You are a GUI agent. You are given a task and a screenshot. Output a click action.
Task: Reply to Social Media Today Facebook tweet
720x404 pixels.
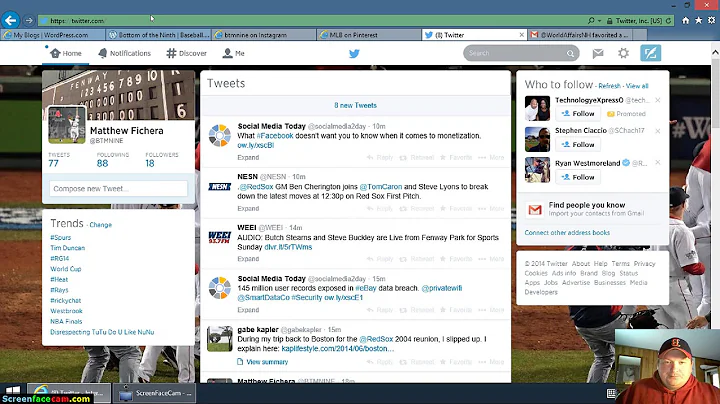click(x=380, y=157)
